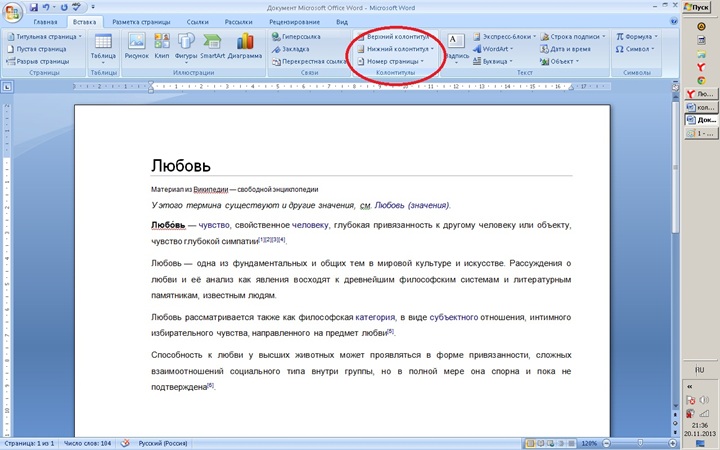Screen dimensions: 720x450
Task: Insert a Перекрестная ссылка cross-reference
Action: (309, 61)
